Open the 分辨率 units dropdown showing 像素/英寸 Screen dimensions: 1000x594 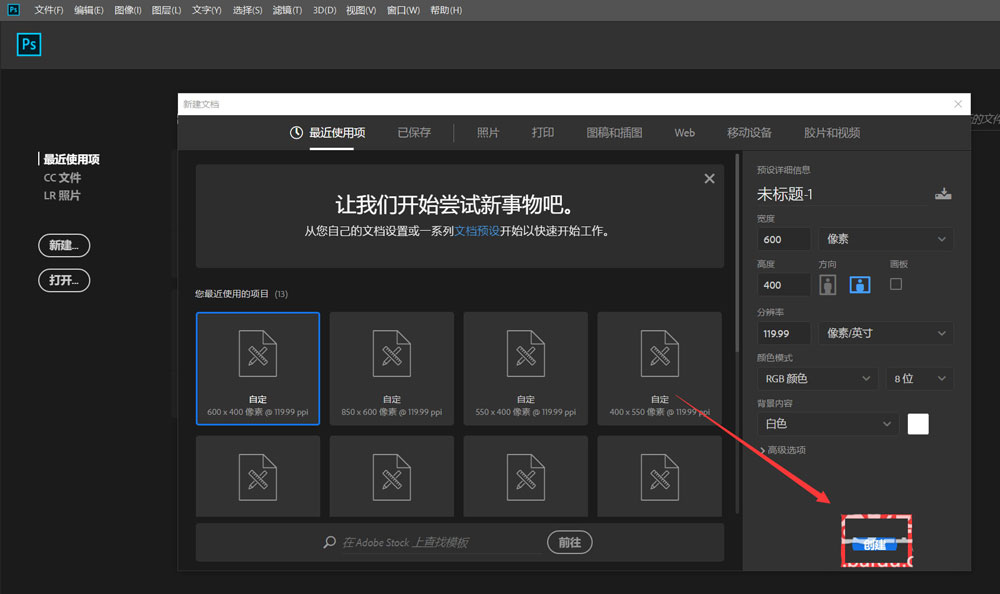tap(884, 333)
